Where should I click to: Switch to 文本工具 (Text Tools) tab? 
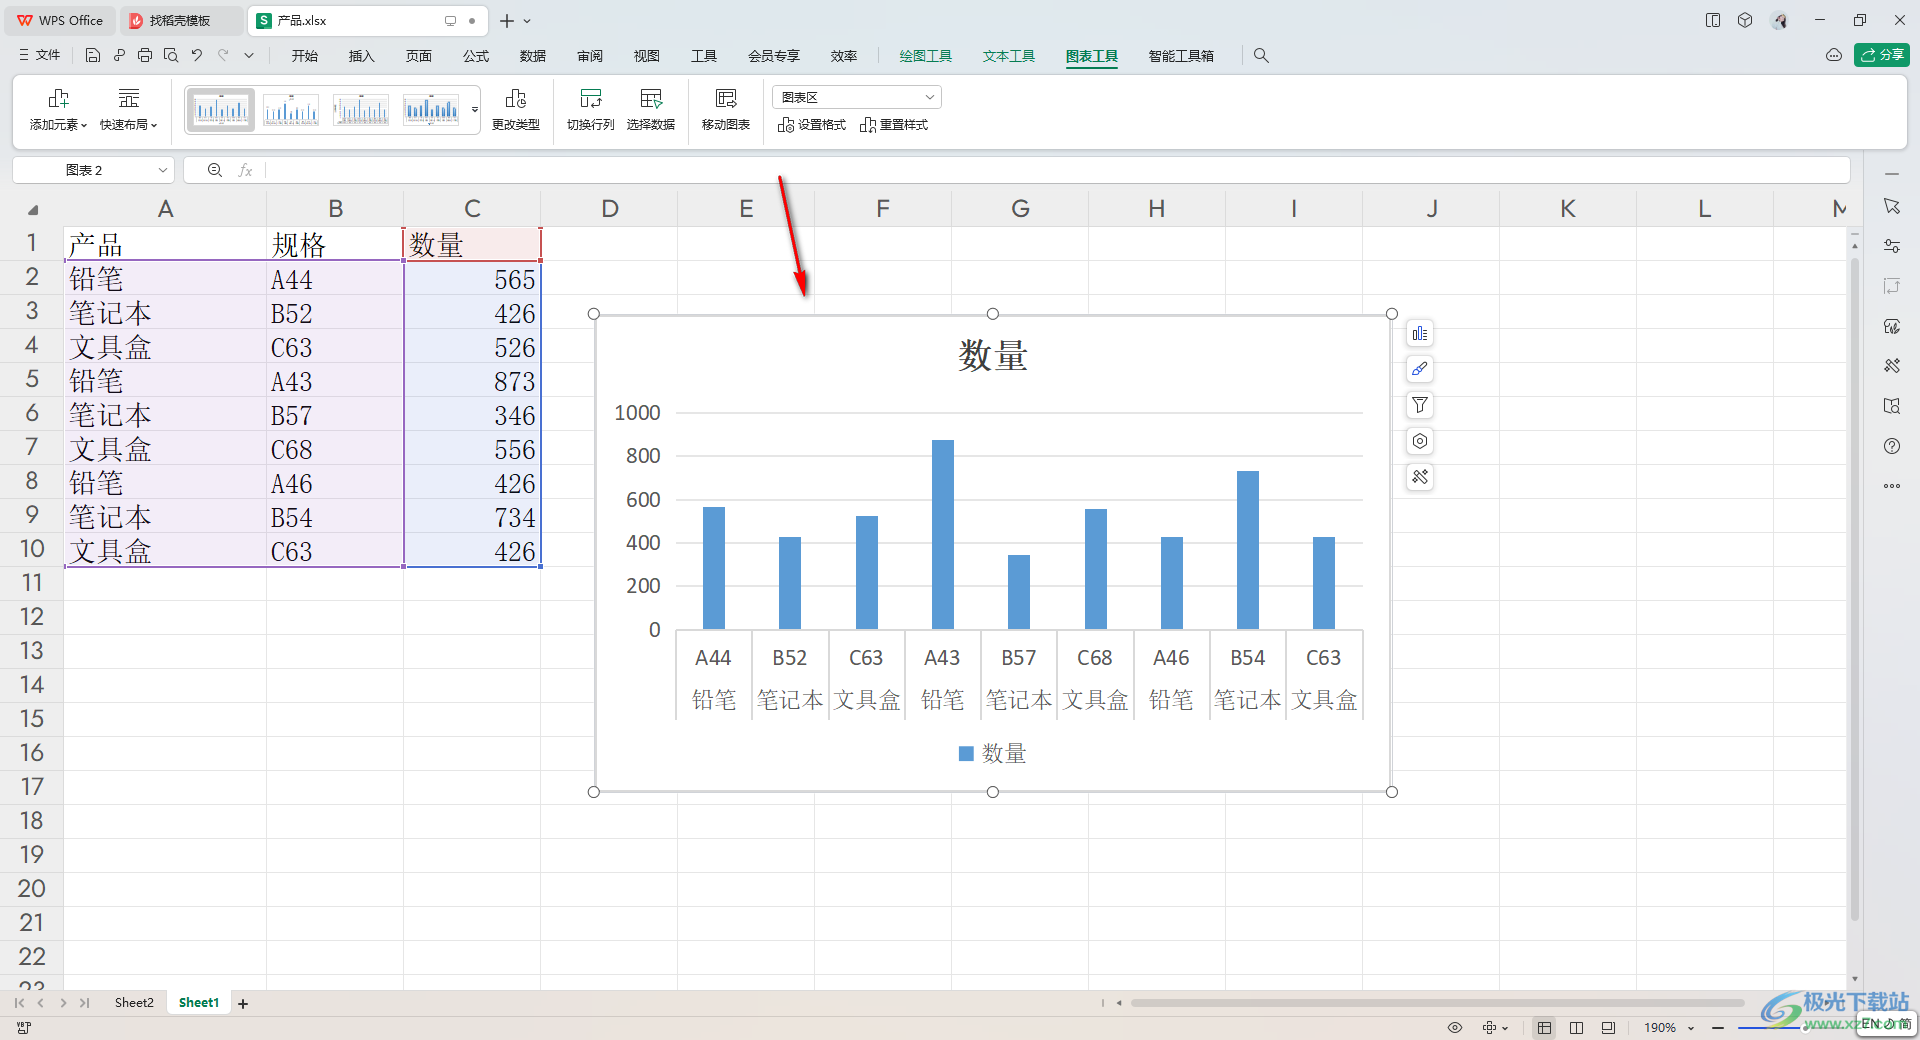coord(1008,56)
